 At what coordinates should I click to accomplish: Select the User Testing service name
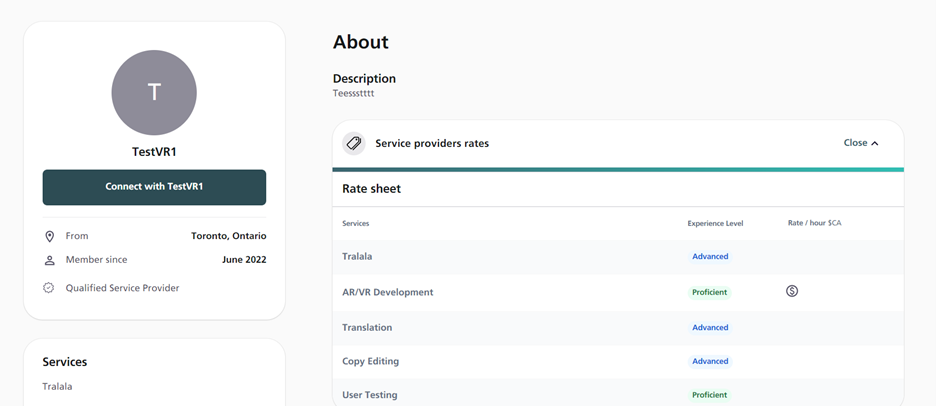pos(370,395)
